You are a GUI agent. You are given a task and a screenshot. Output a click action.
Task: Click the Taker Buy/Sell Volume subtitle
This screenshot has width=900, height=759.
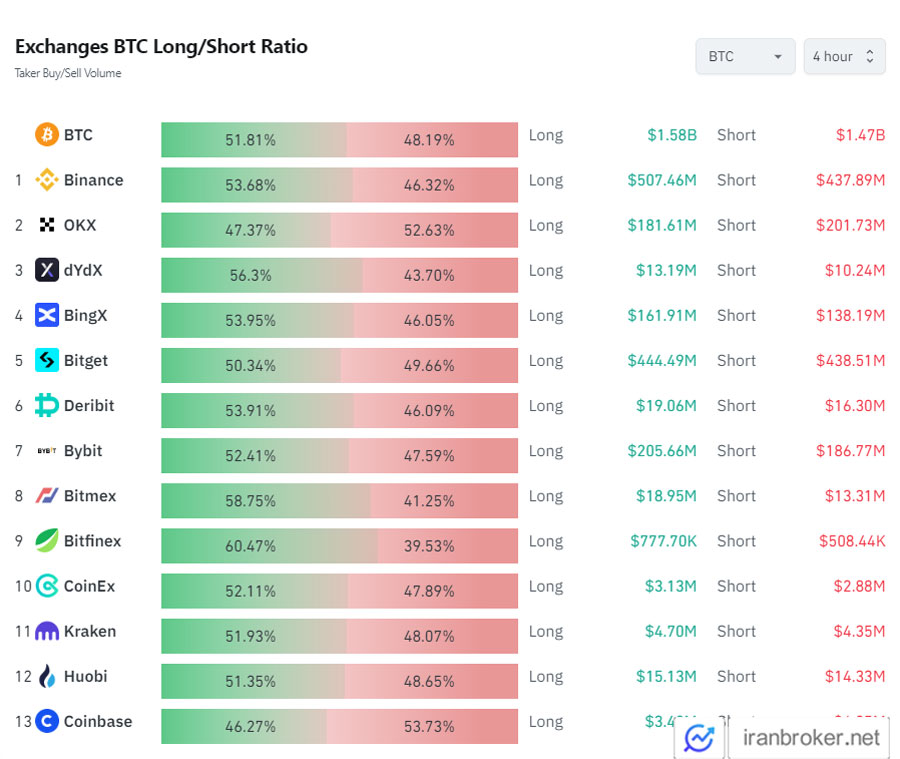coord(68,73)
